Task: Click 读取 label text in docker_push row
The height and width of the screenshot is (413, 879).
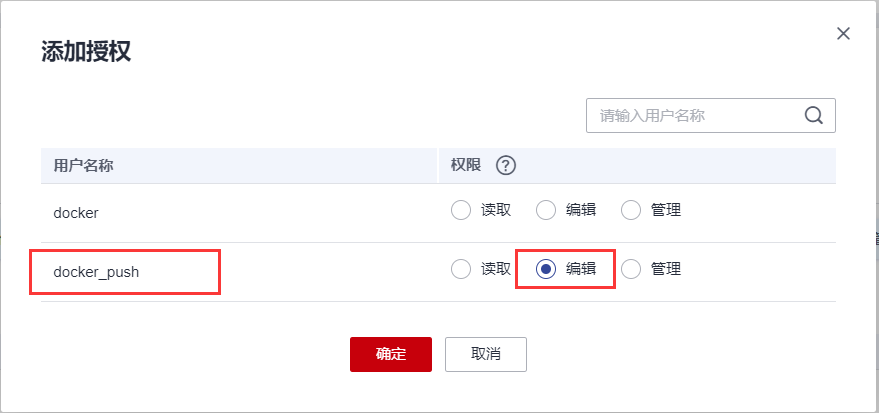Action: [x=496, y=270]
